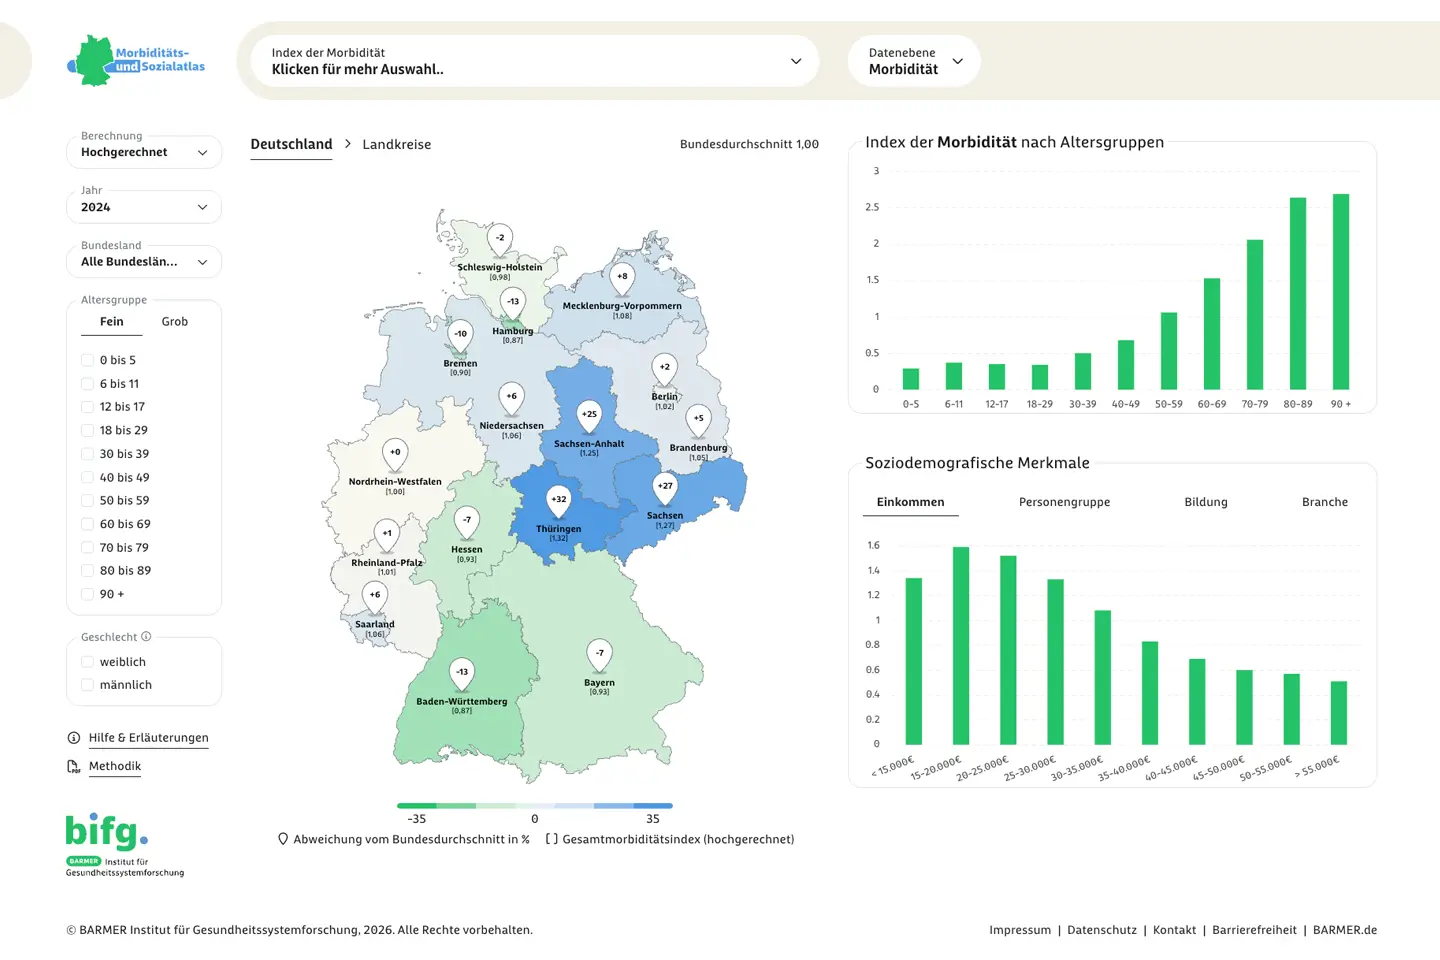This screenshot has width=1440, height=960.
Task: Open the Bildung tab
Action: 1206,502
